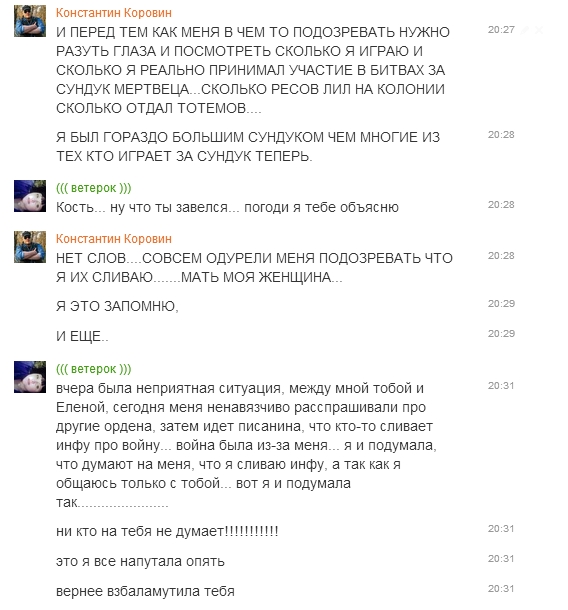568x610 pixels.
Task: Click message 'ни кто на тебя не думает!!!'
Action: pos(167,531)
